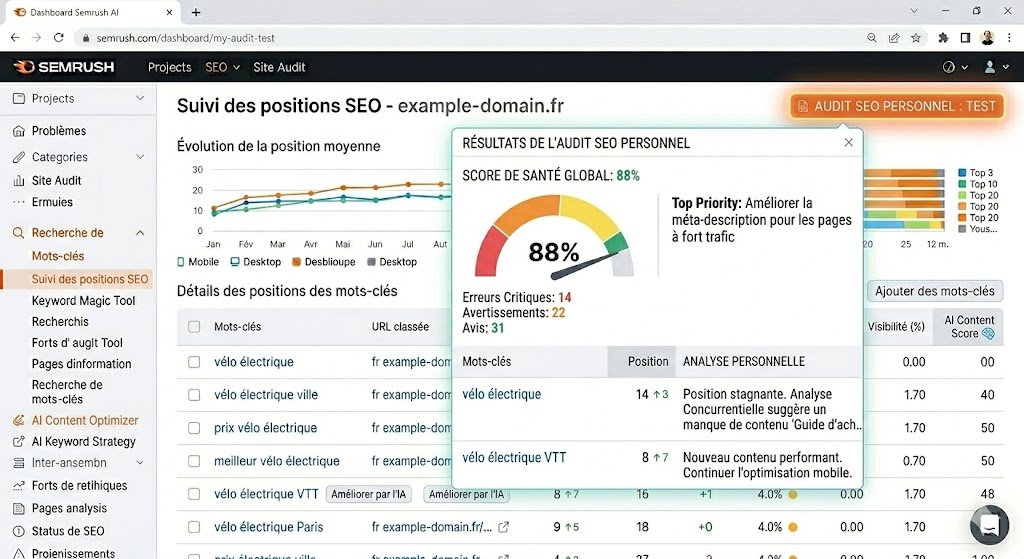Click the Projects sidebar folder icon
Viewport: 1024px width, 559px height.
19,99
